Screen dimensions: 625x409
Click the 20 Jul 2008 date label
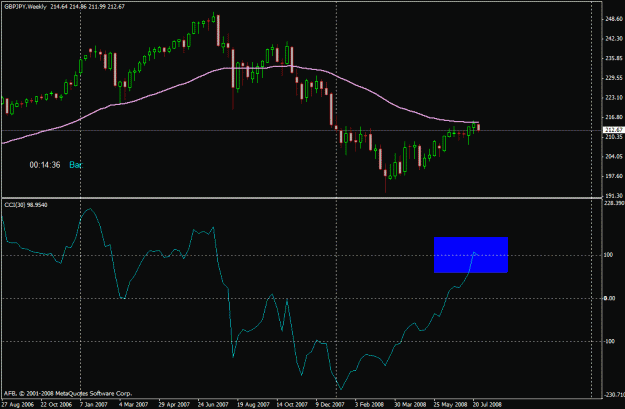coord(487,405)
